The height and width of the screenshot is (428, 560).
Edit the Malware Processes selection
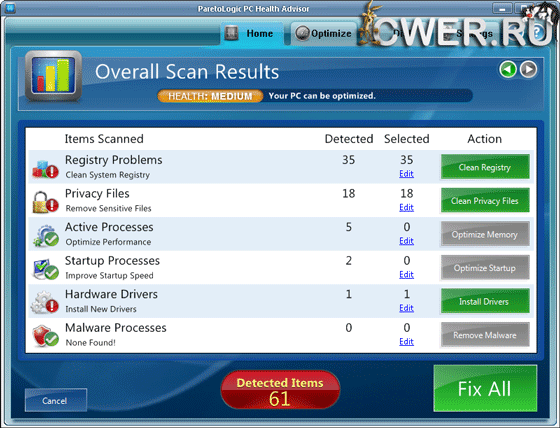pos(406,342)
